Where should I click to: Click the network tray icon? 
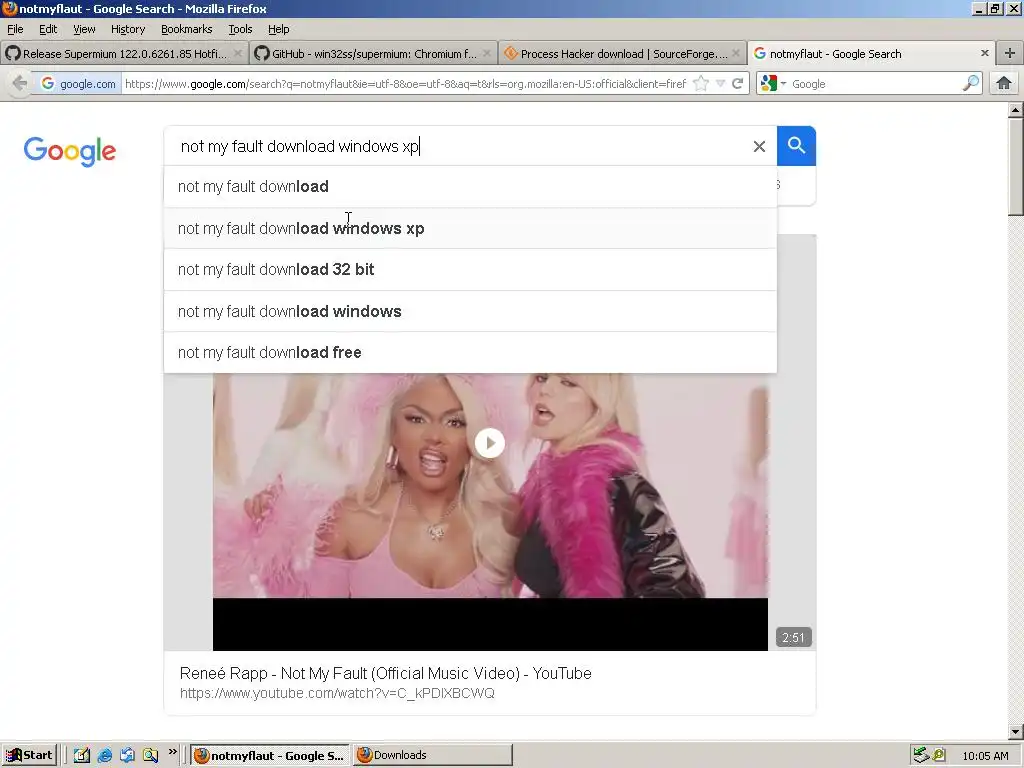point(921,755)
